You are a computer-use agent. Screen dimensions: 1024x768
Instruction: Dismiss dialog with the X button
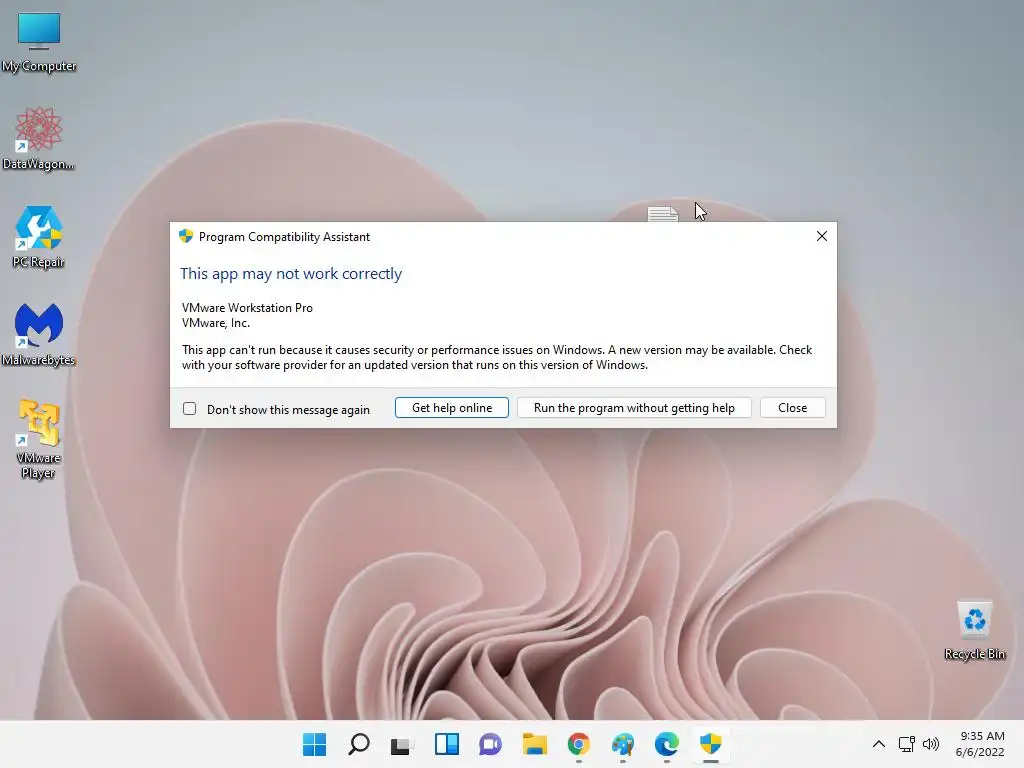point(822,236)
